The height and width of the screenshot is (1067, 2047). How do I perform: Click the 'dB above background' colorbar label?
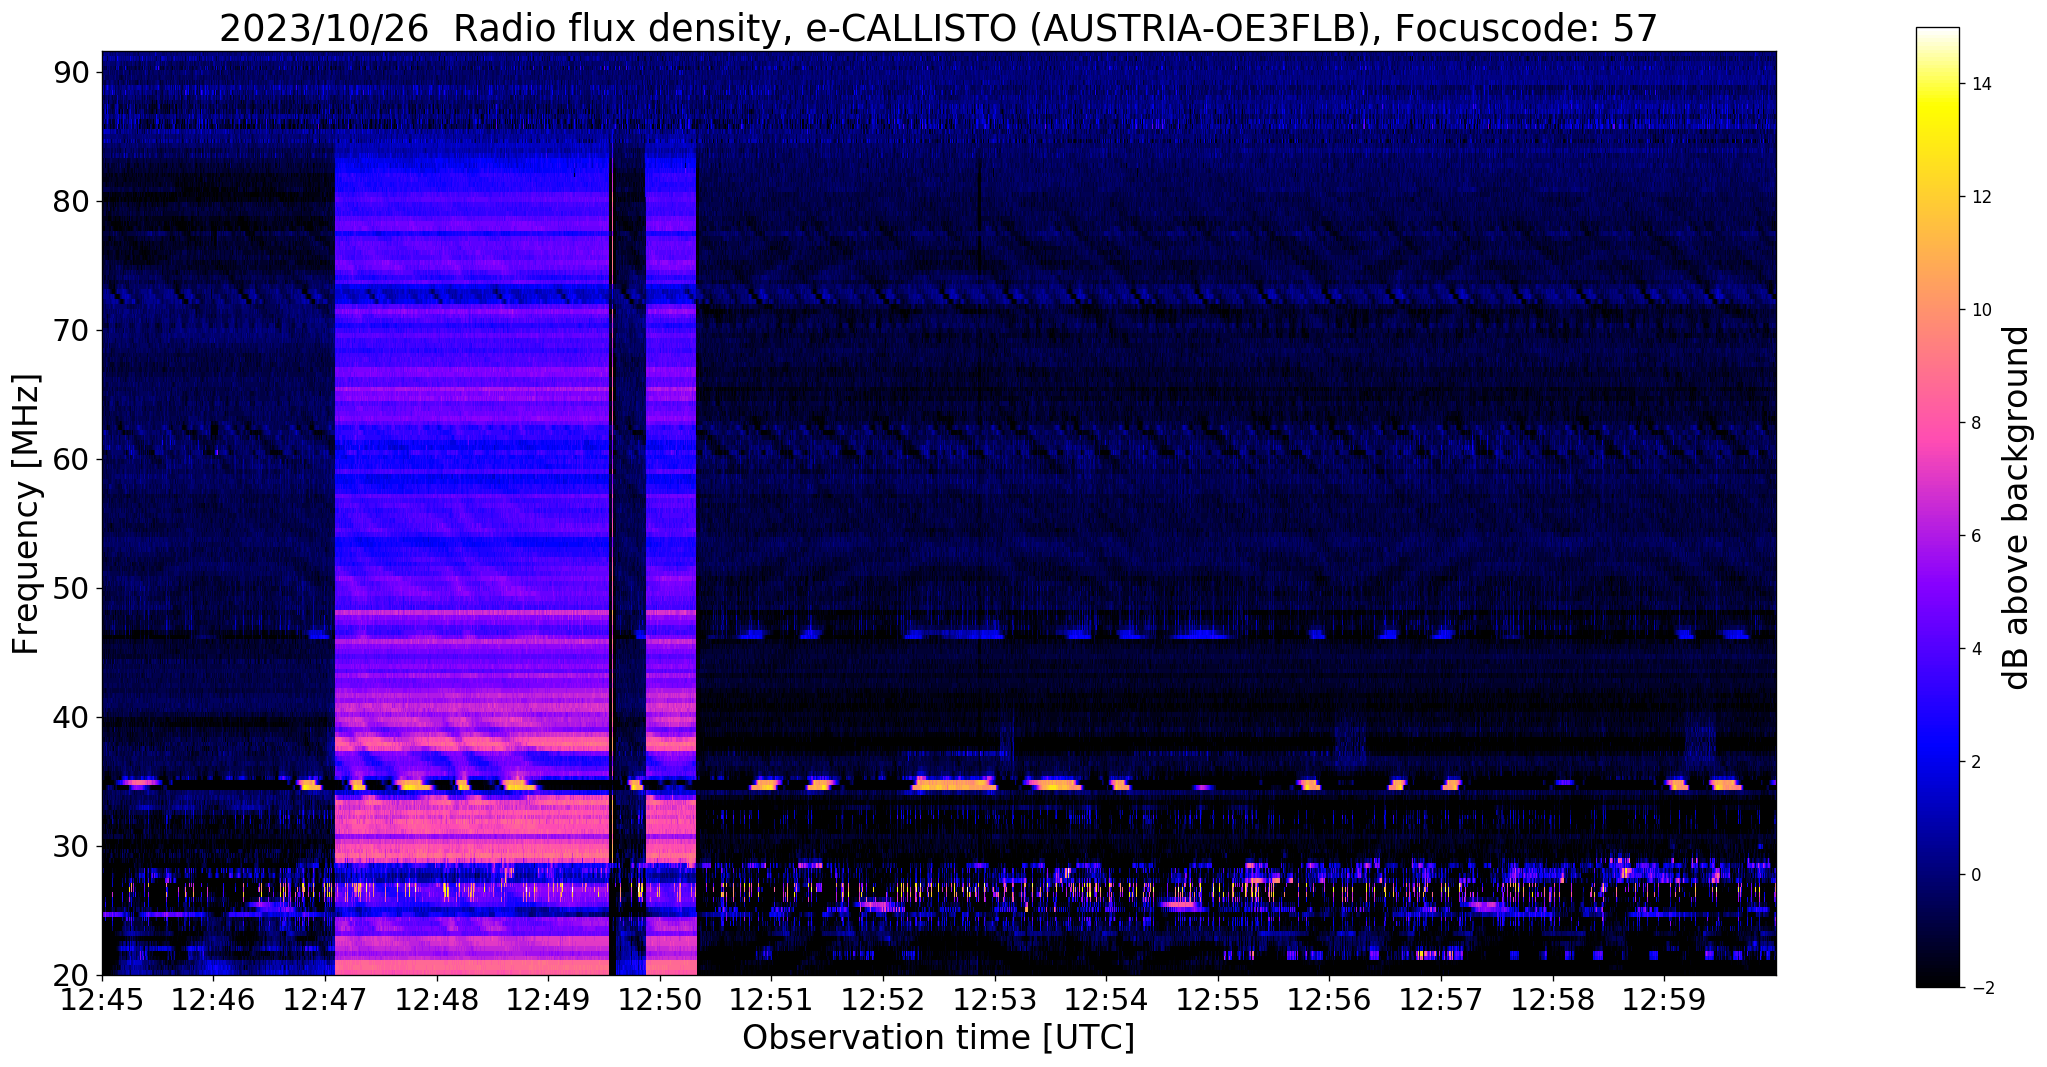click(x=2018, y=507)
